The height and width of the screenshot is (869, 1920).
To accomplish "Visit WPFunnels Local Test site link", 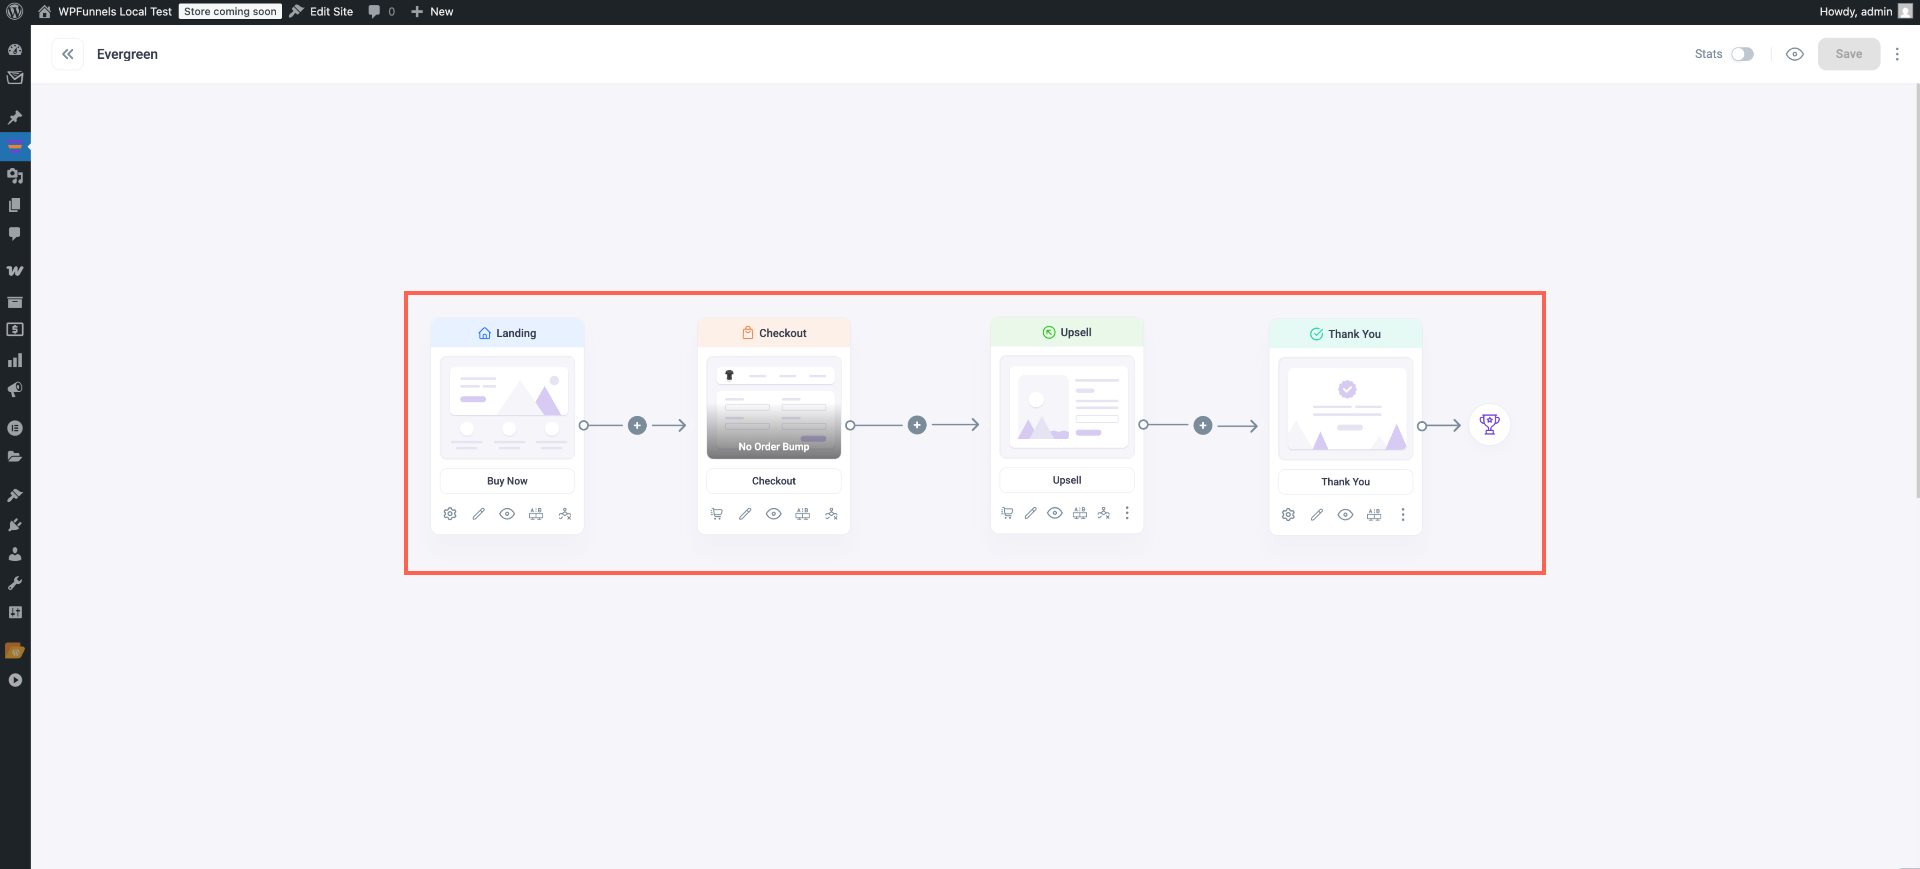I will click(x=105, y=12).
